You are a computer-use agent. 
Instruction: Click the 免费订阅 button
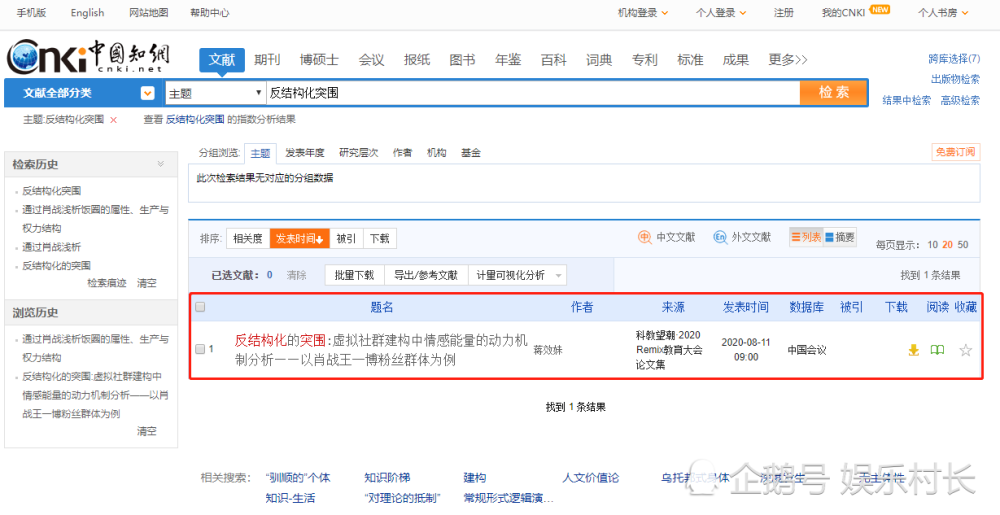pyautogui.click(x=955, y=152)
